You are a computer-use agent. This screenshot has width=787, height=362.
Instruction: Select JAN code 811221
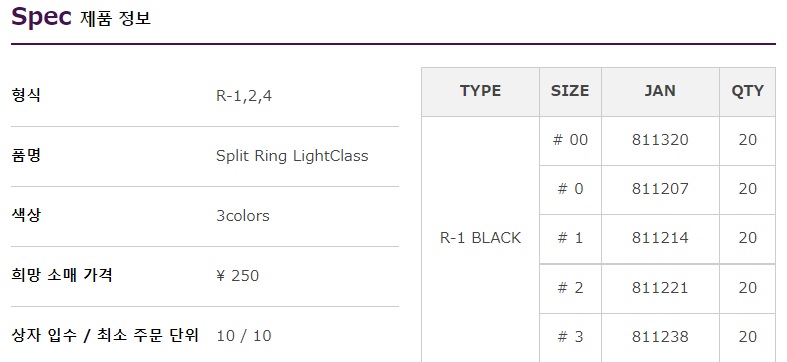[660, 288]
